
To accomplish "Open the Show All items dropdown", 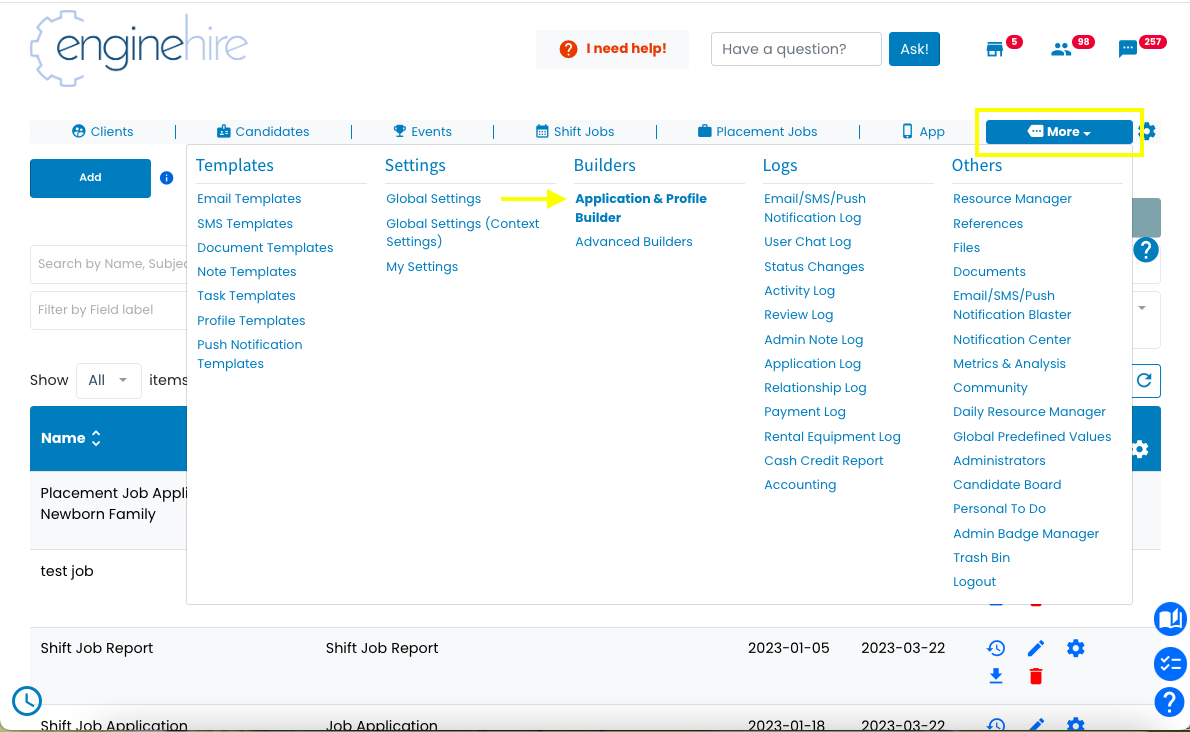I will pos(109,380).
